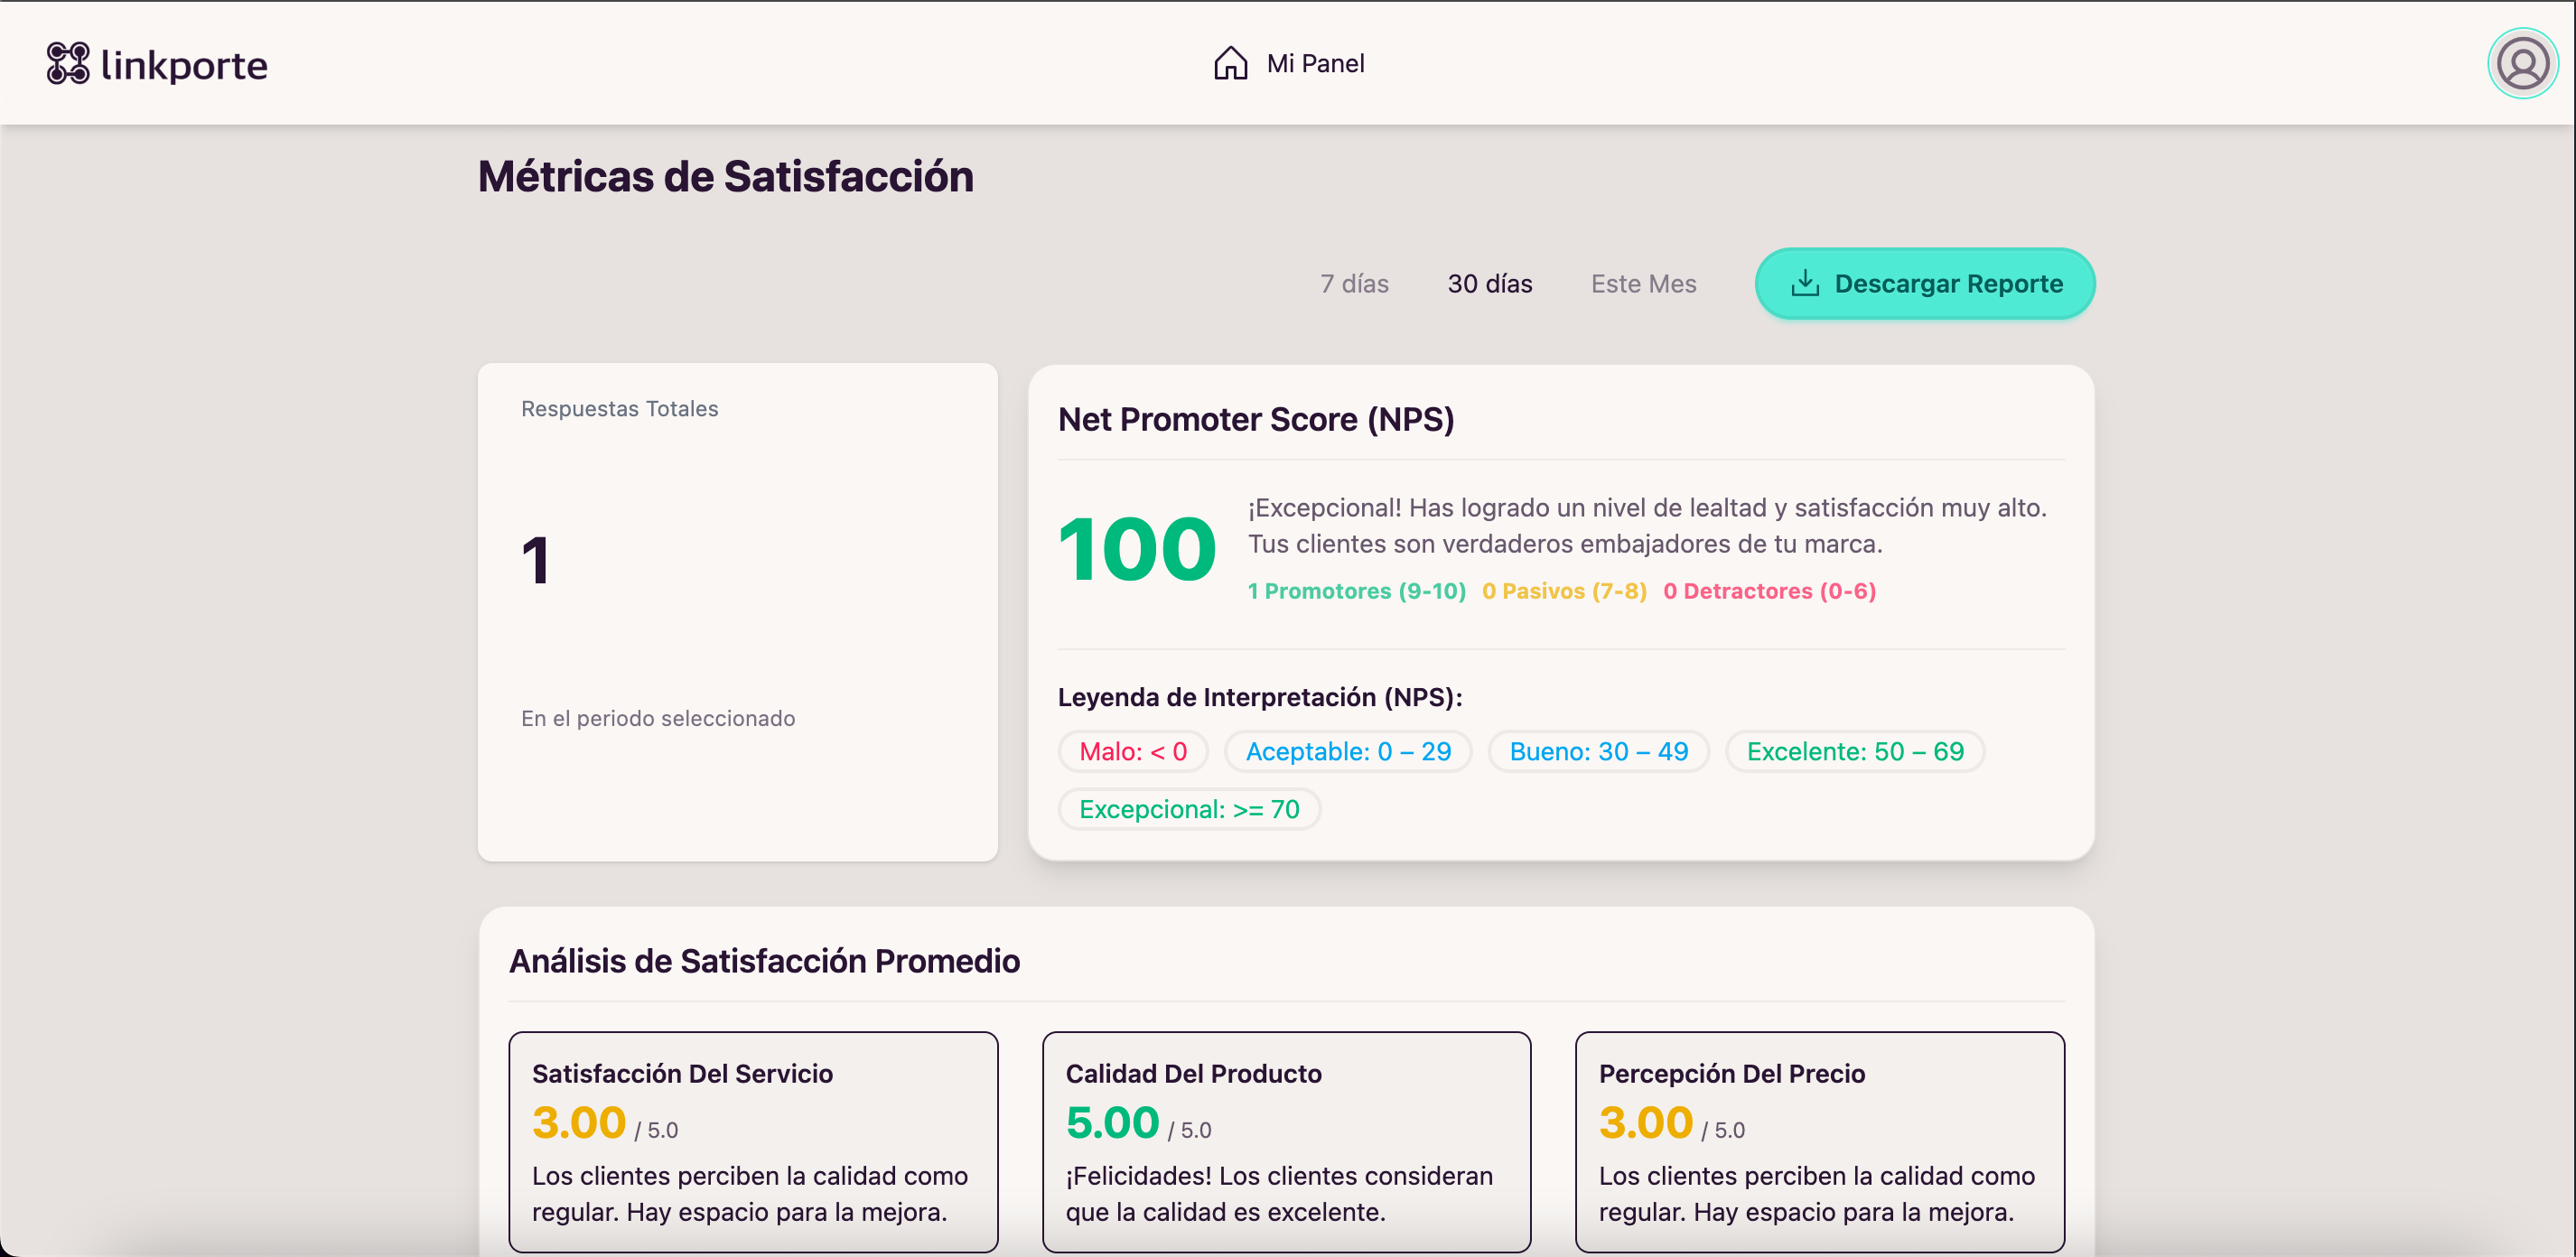Switch to the Este Mes view
The image size is (2576, 1257).
tap(1643, 283)
